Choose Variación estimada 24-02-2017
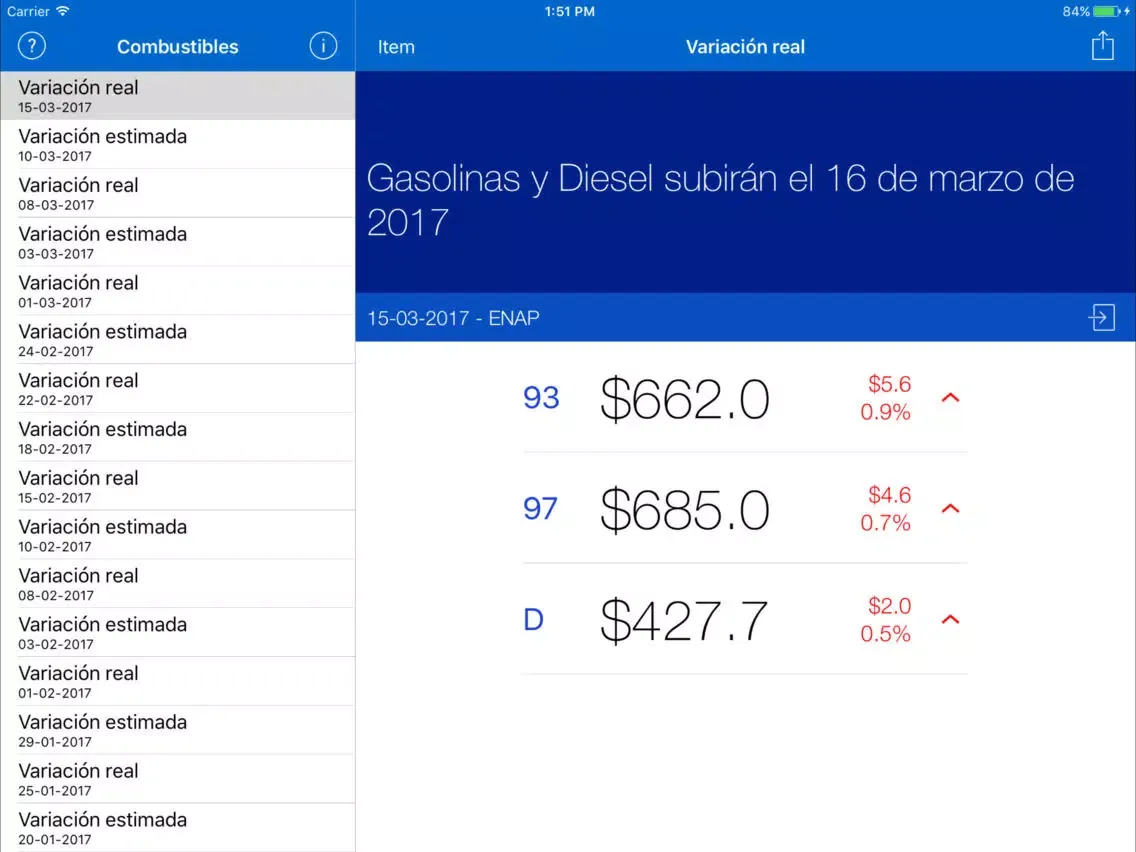Screen dimensions: 1136x852 tap(178, 340)
